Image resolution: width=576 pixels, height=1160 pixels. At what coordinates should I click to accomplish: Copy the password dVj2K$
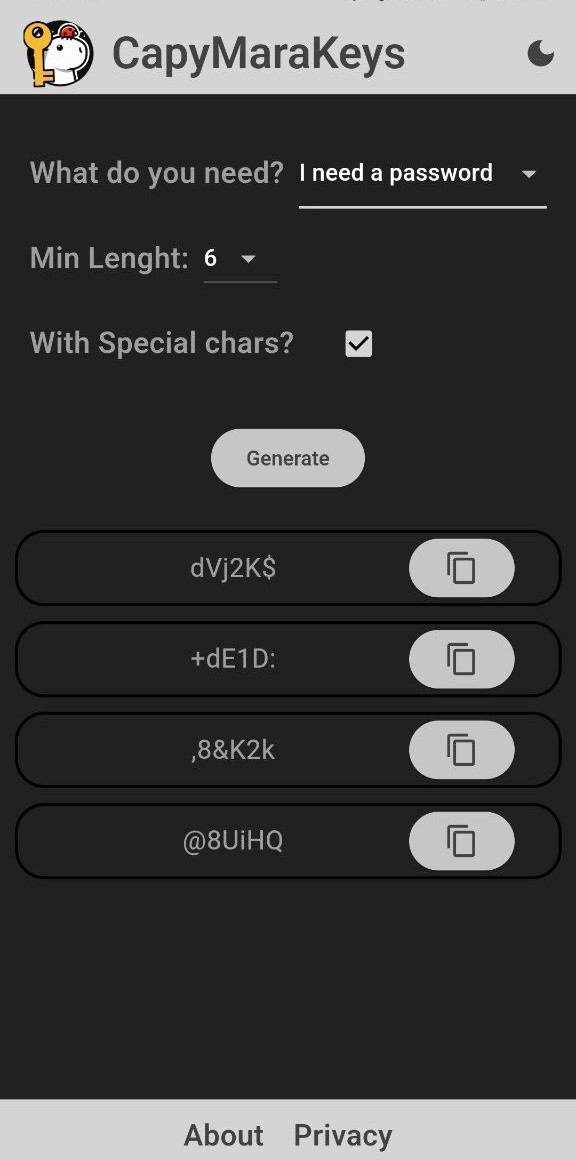tap(461, 568)
